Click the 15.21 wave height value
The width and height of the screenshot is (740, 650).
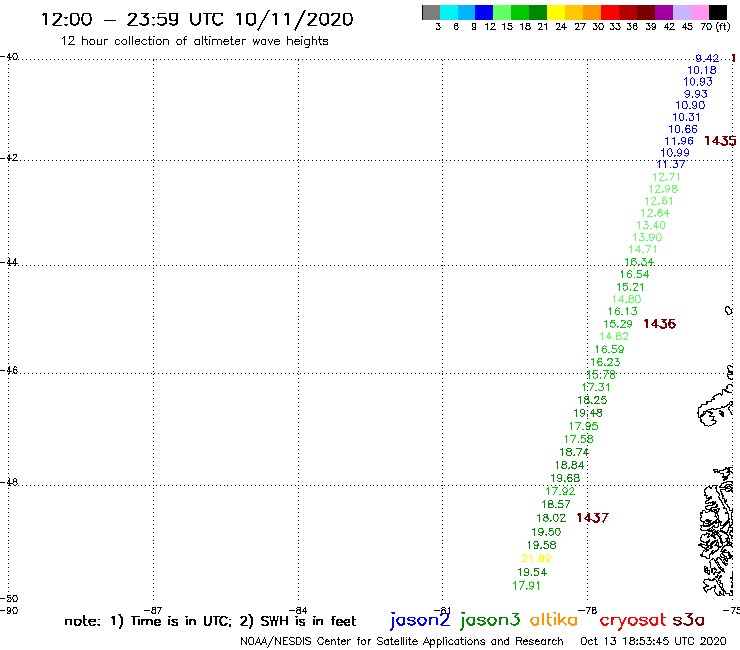click(630, 287)
